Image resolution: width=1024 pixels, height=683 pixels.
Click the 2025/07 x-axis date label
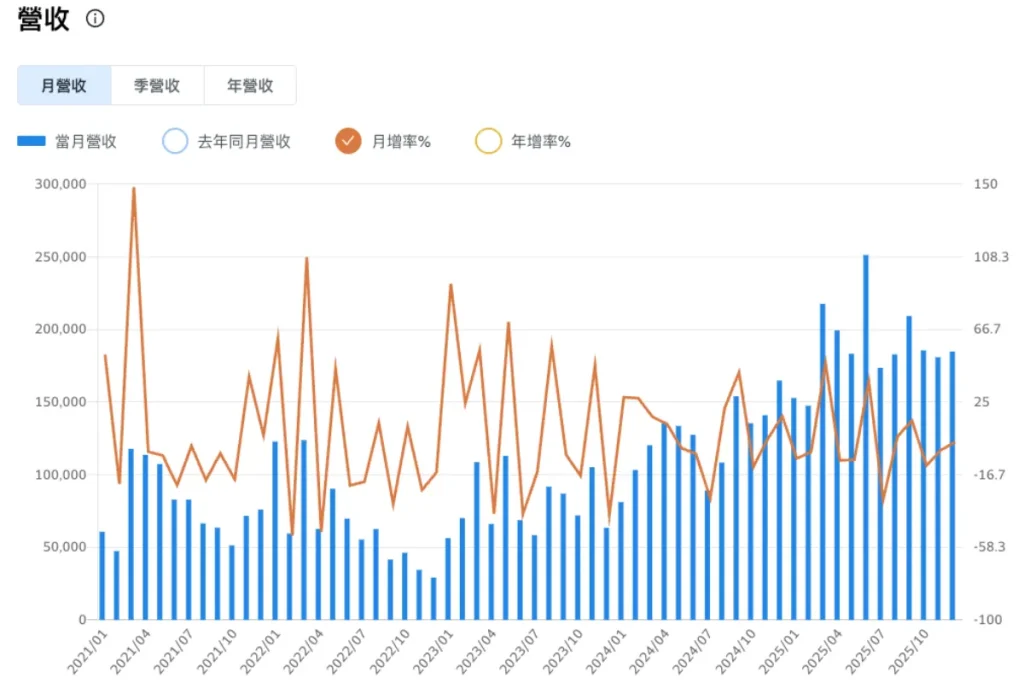coord(865,652)
